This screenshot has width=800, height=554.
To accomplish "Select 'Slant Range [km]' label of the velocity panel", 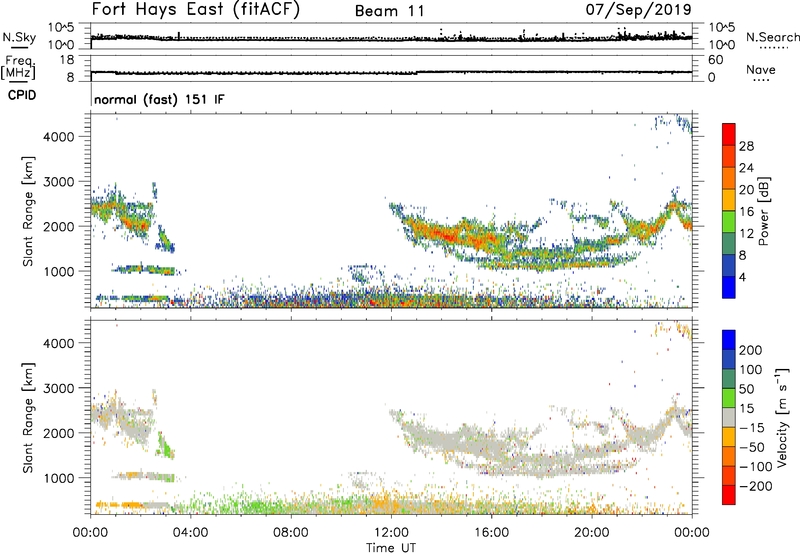I will coord(28,418).
